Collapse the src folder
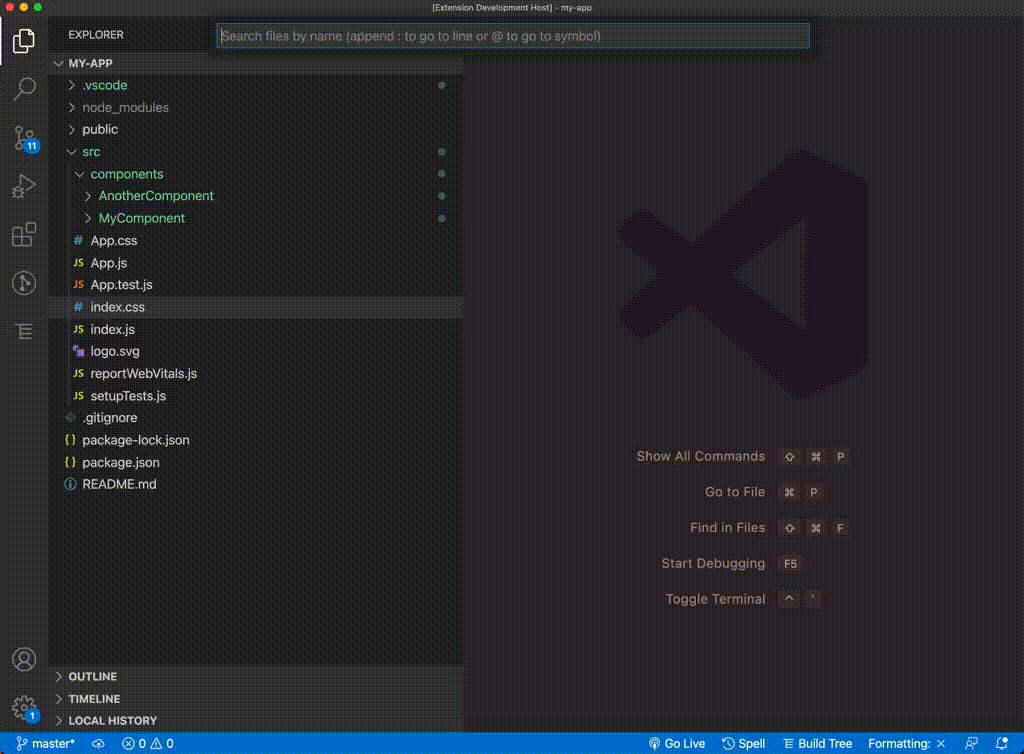This screenshot has width=1024, height=754. [256, 151]
